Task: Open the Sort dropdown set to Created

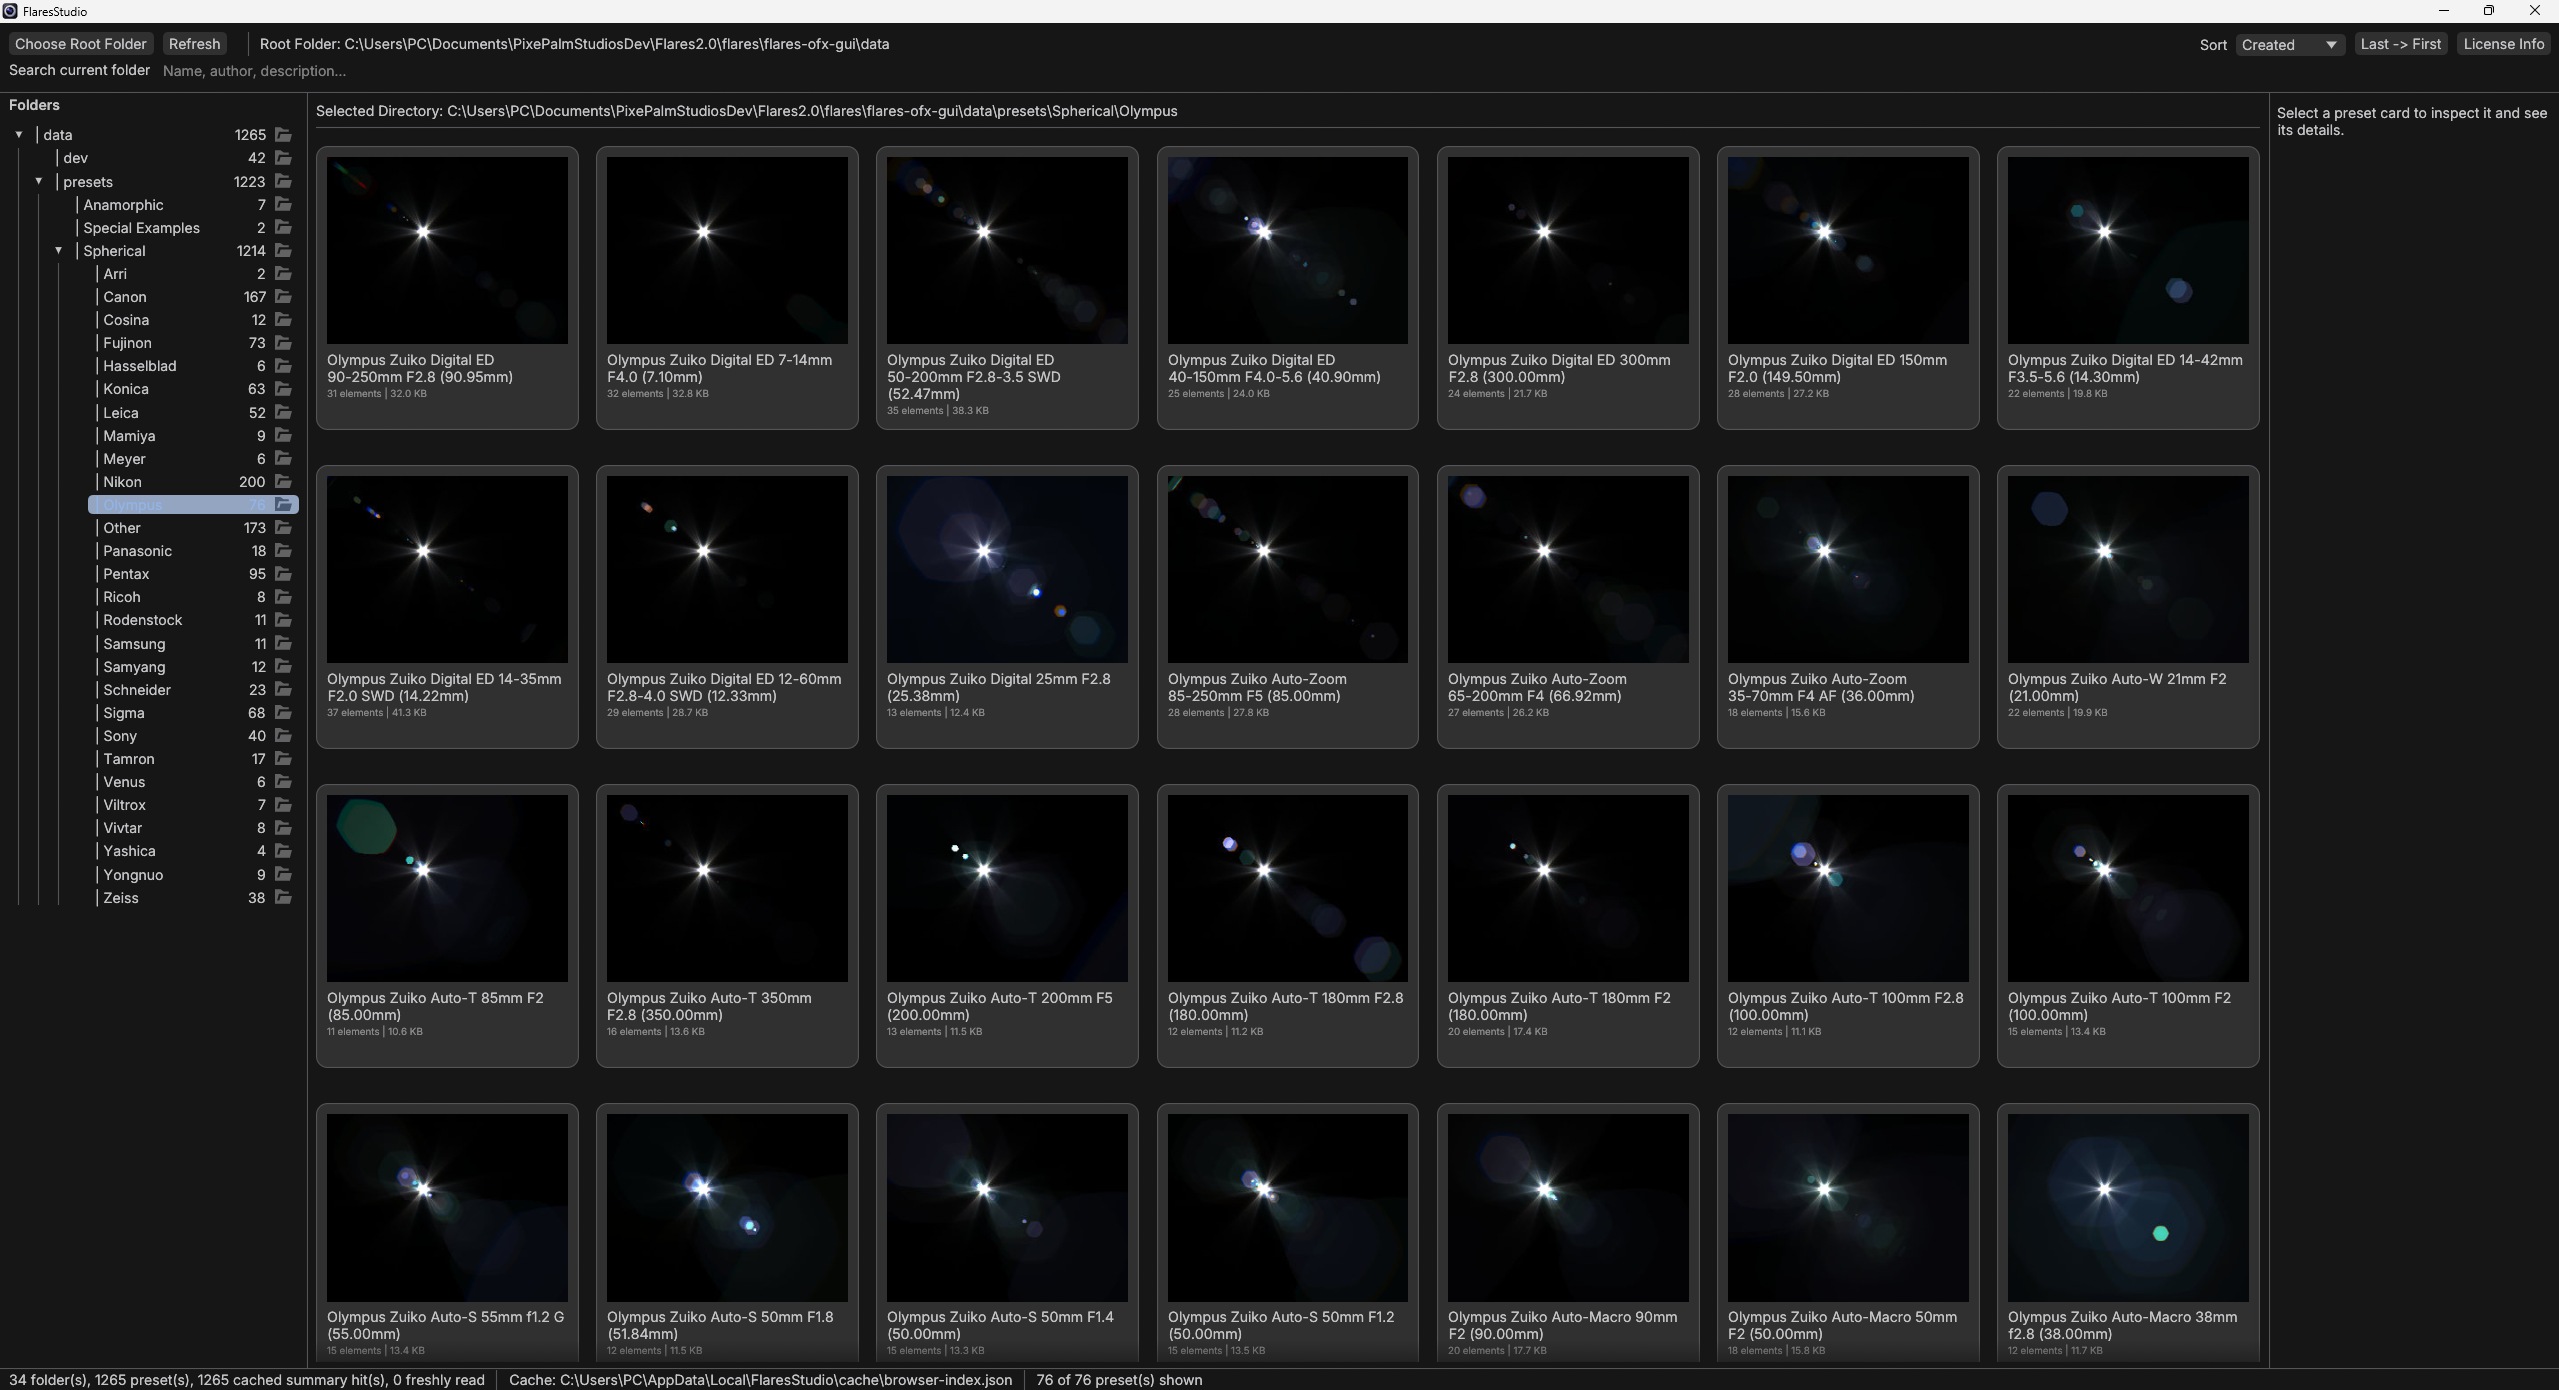Action: (x=2290, y=45)
